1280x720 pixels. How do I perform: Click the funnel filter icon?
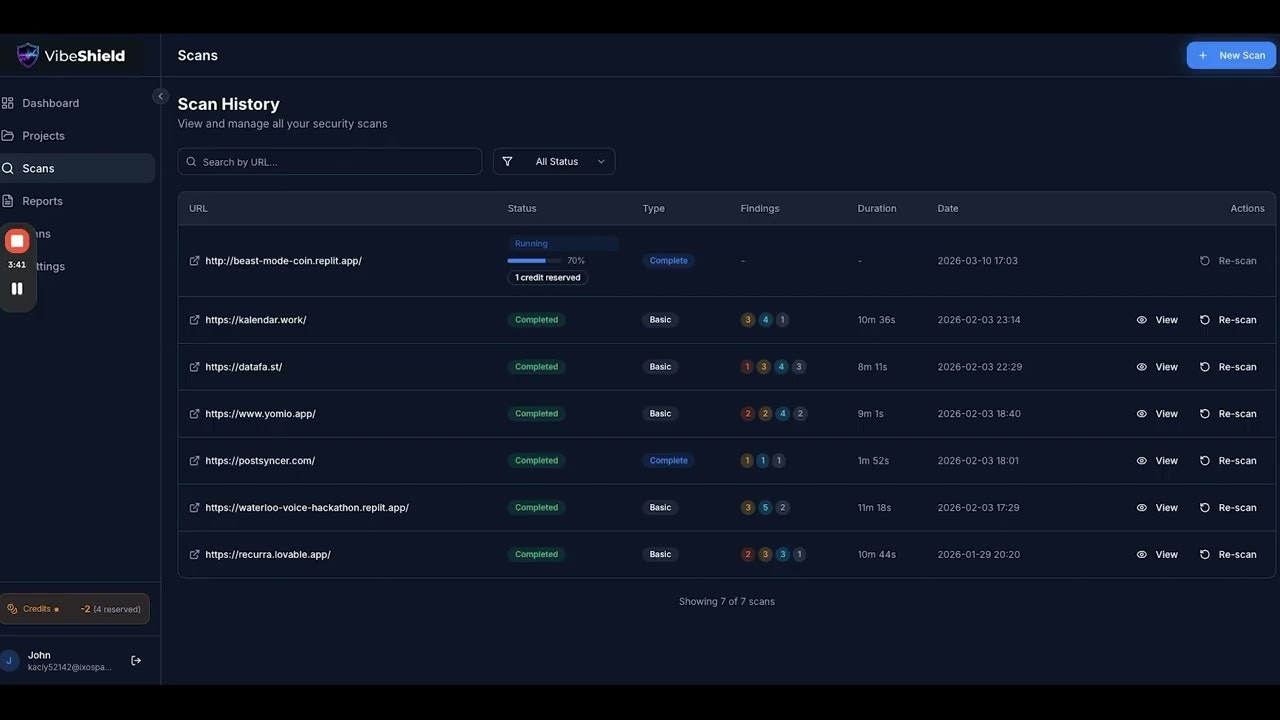click(x=507, y=162)
